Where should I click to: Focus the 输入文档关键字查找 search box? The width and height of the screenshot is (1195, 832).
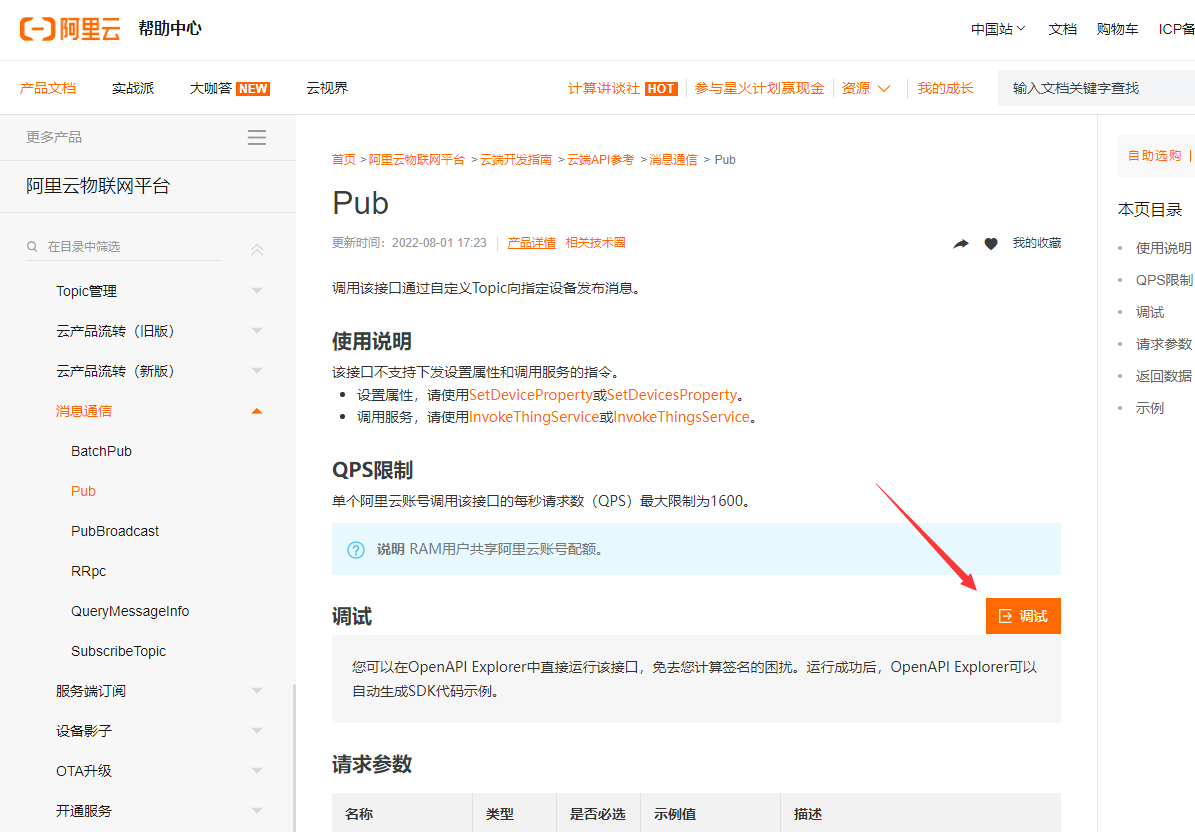(1096, 88)
